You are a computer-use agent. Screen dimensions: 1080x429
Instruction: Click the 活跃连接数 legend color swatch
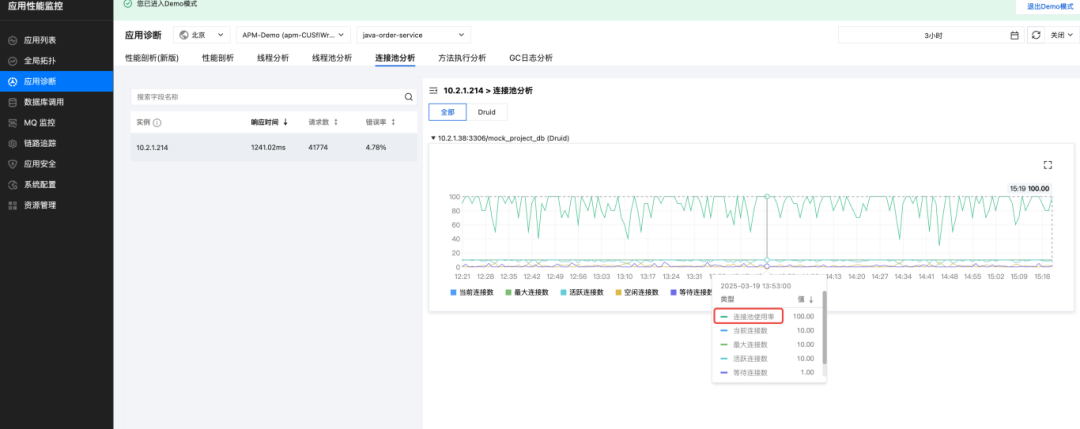pyautogui.click(x=563, y=292)
